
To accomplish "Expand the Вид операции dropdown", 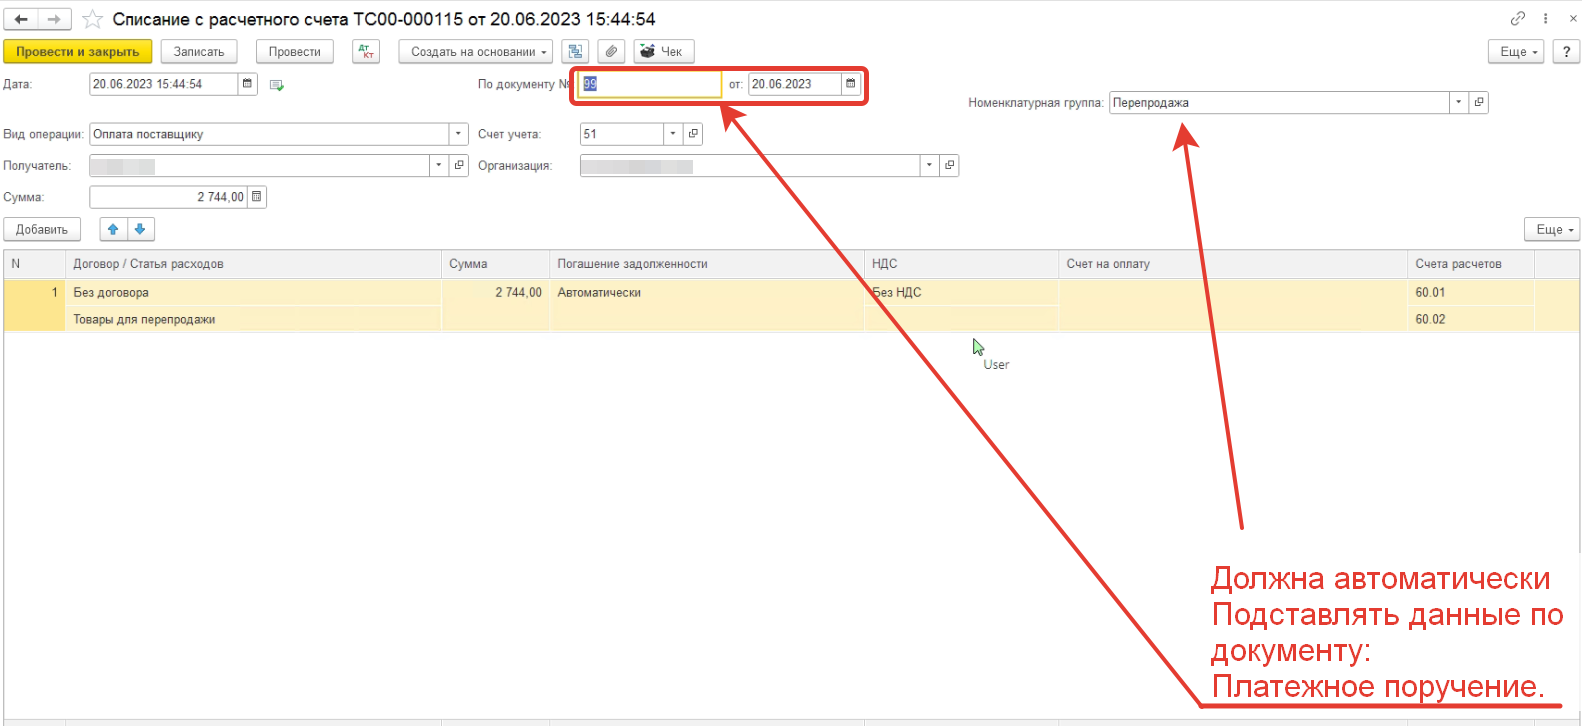I will coord(458,134).
